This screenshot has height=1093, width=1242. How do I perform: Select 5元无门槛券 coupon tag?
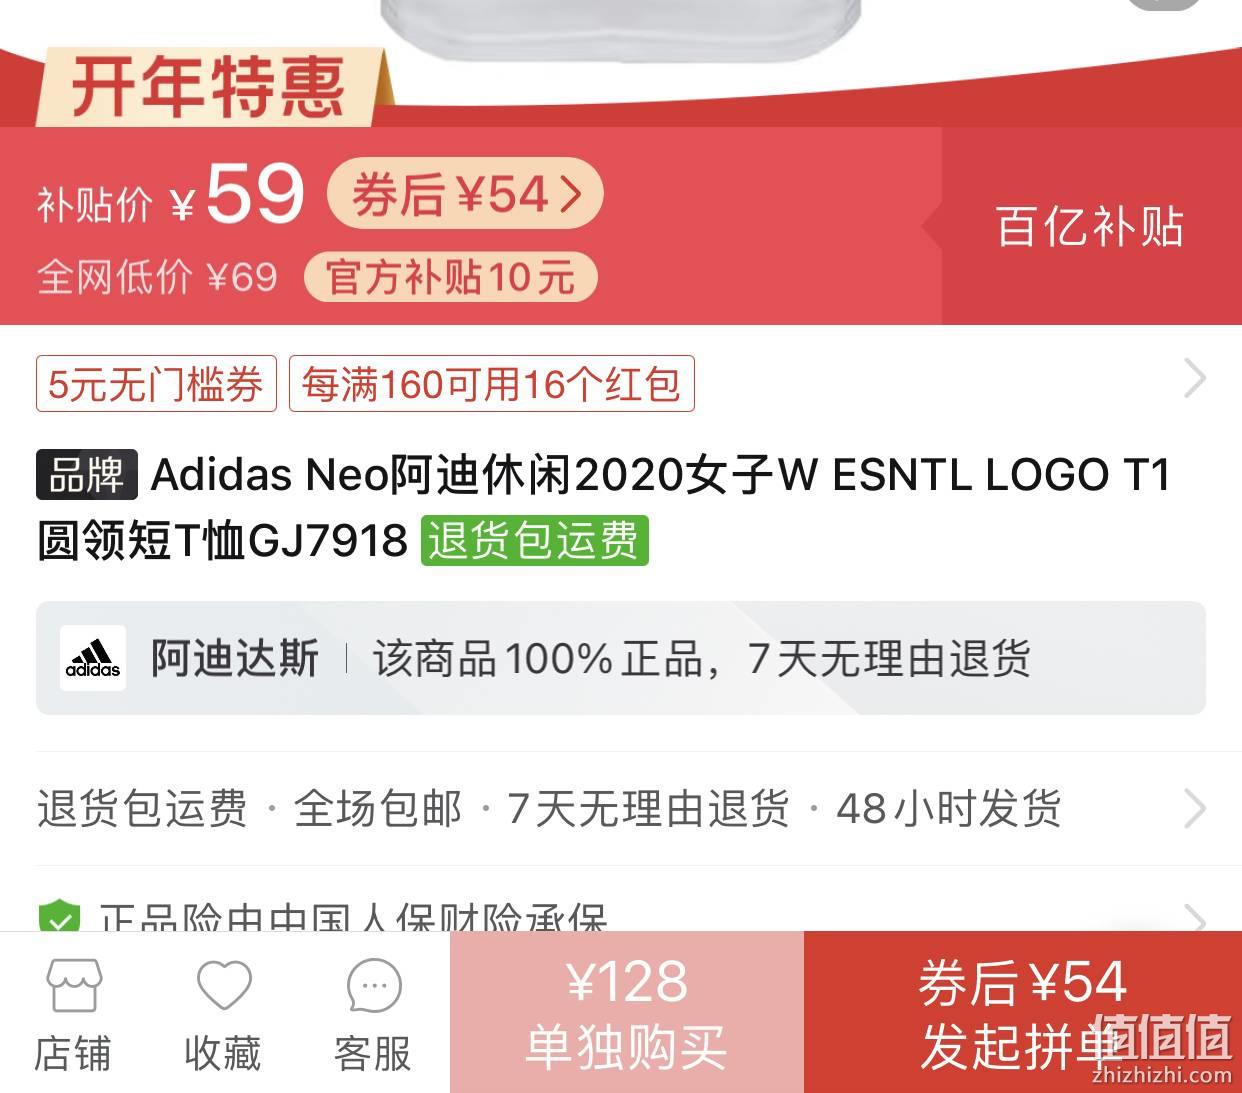tap(156, 384)
